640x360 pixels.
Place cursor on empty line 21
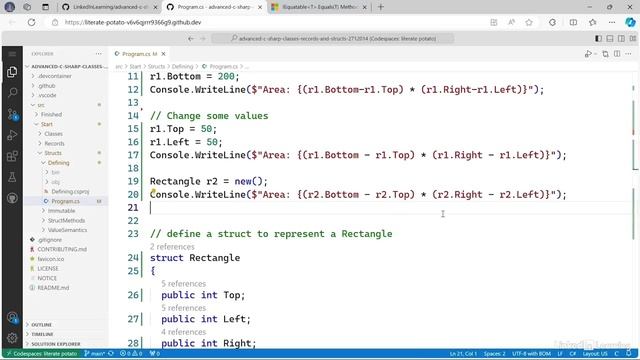pyautogui.click(x=388, y=208)
